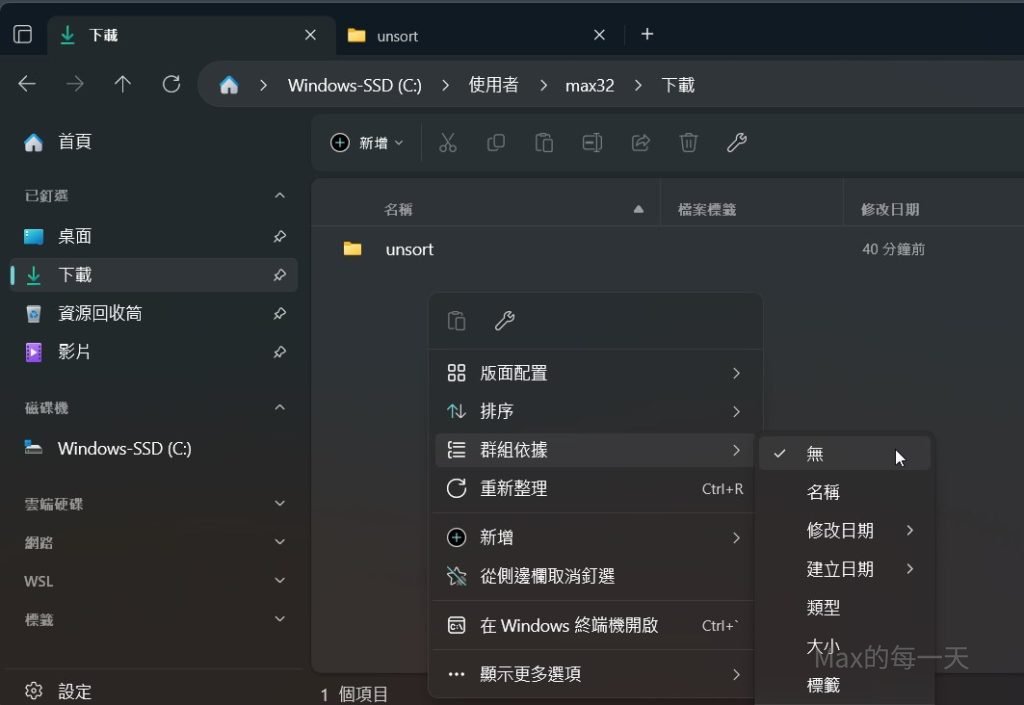The width and height of the screenshot is (1024, 705).
Task: Group files by 類型
Action: tap(823, 608)
